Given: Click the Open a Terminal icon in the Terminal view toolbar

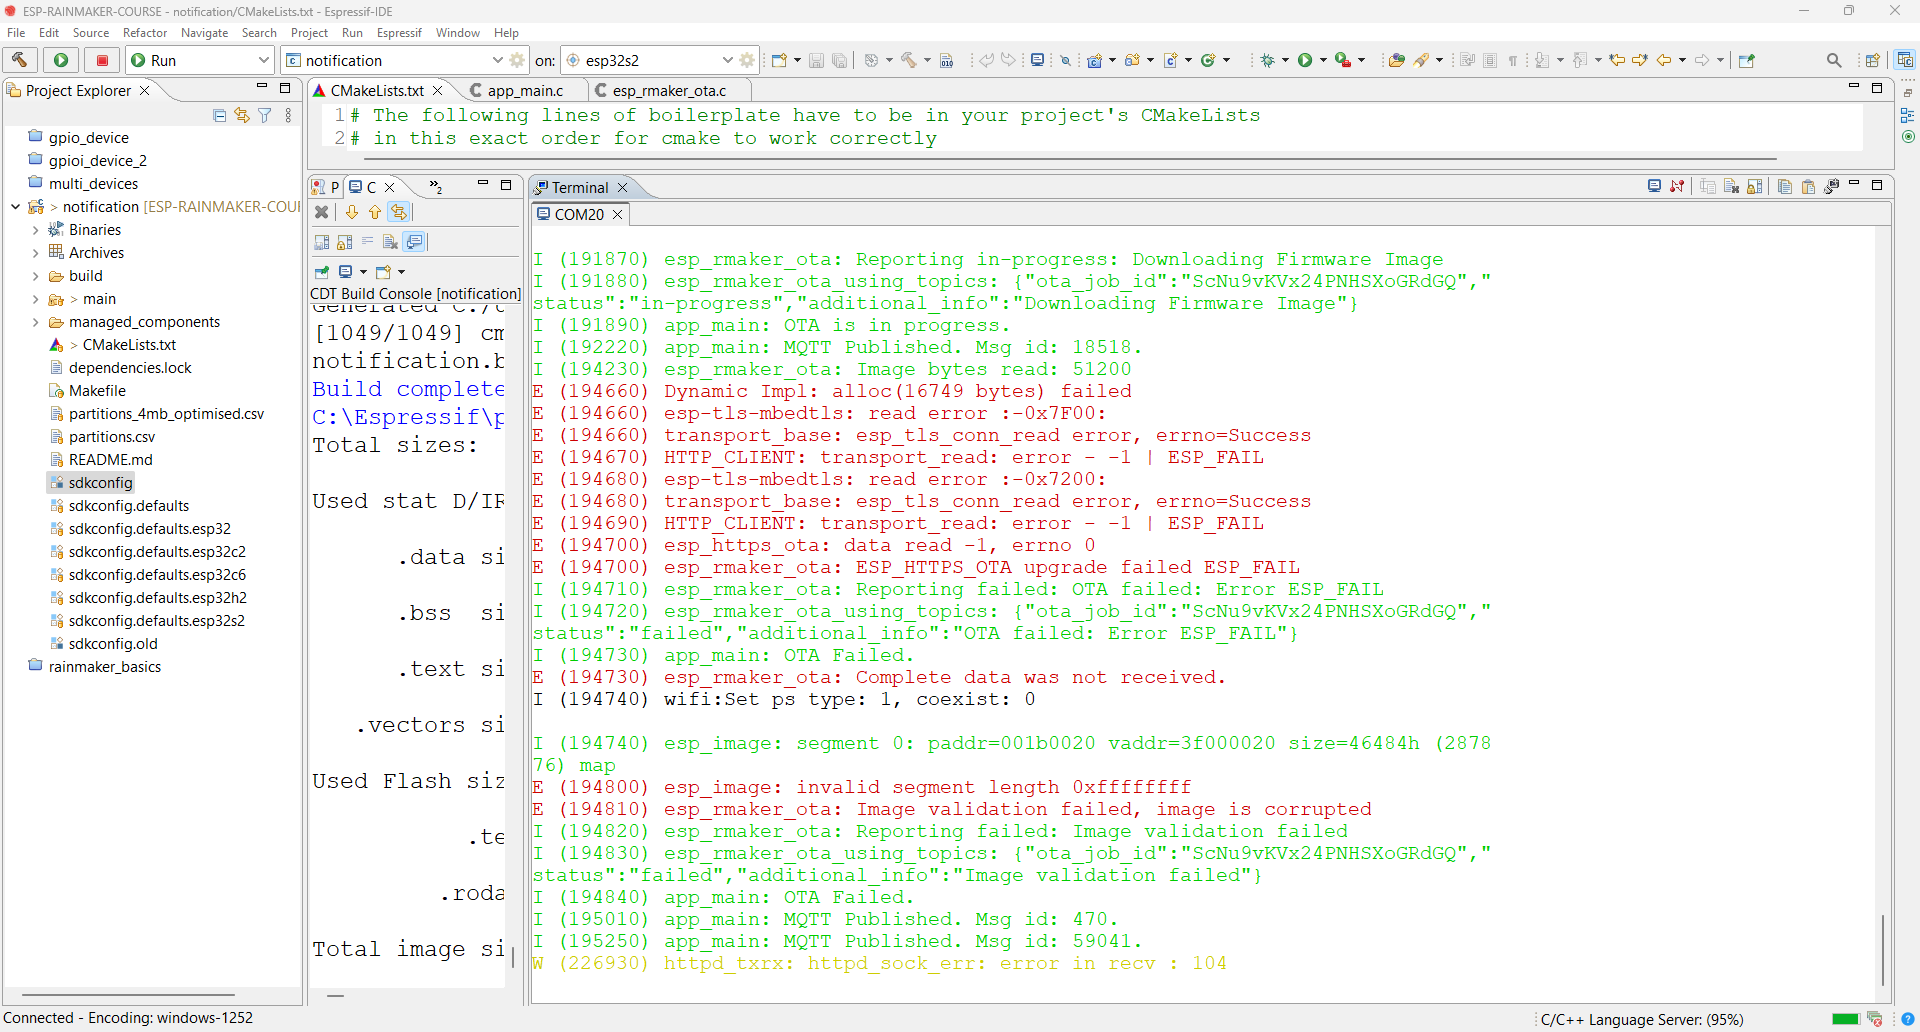Looking at the screenshot, I should [x=1654, y=186].
